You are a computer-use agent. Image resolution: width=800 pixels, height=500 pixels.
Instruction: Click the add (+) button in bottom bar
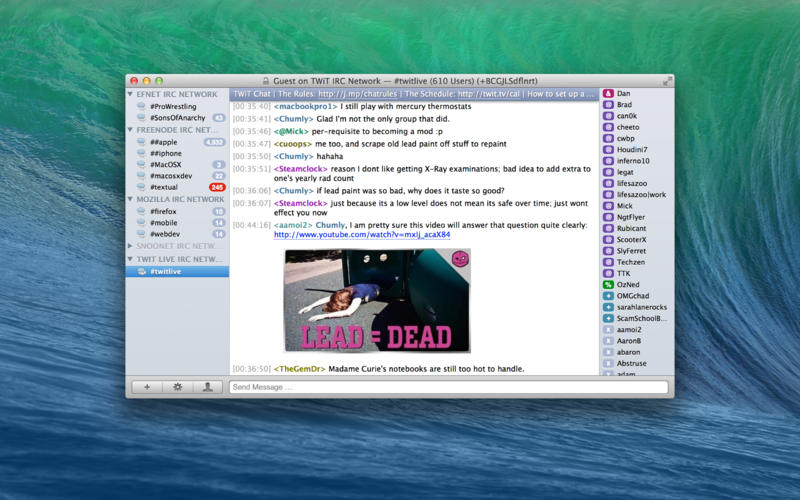[147, 387]
